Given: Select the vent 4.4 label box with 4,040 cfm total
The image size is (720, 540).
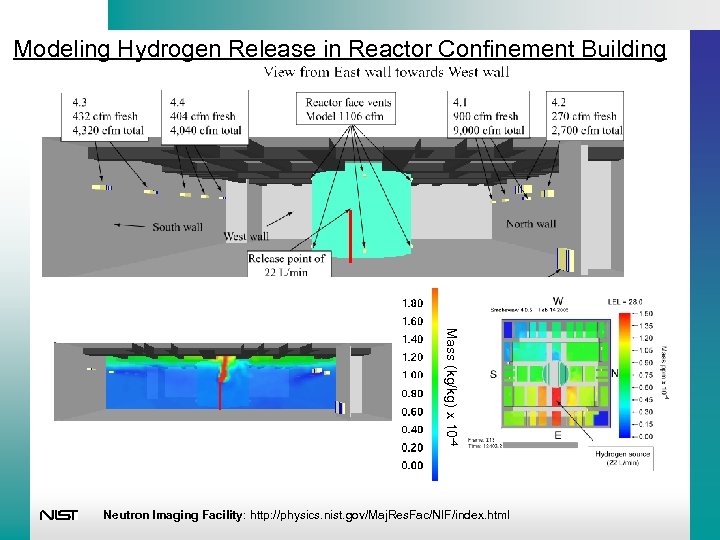Looking at the screenshot, I should pyautogui.click(x=205, y=116).
